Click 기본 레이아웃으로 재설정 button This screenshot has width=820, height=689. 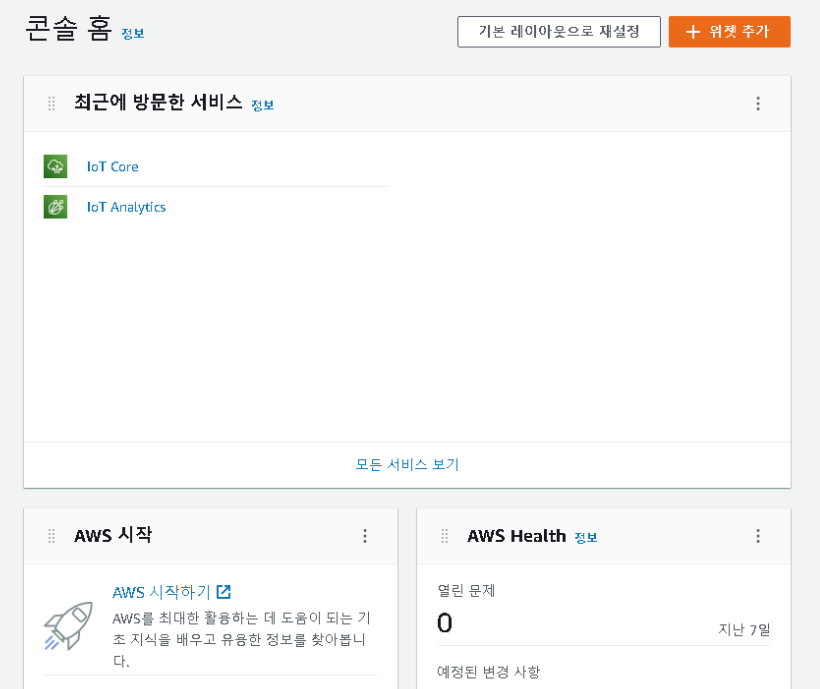[559, 32]
